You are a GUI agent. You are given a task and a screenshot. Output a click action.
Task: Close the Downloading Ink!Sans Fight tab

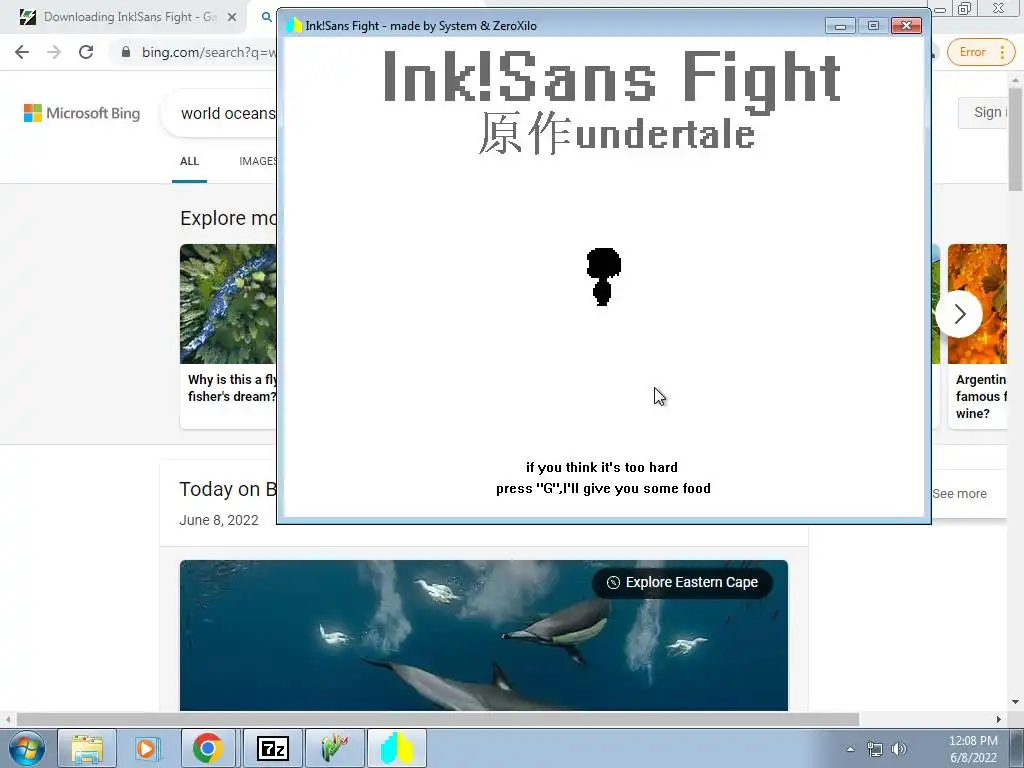click(232, 17)
